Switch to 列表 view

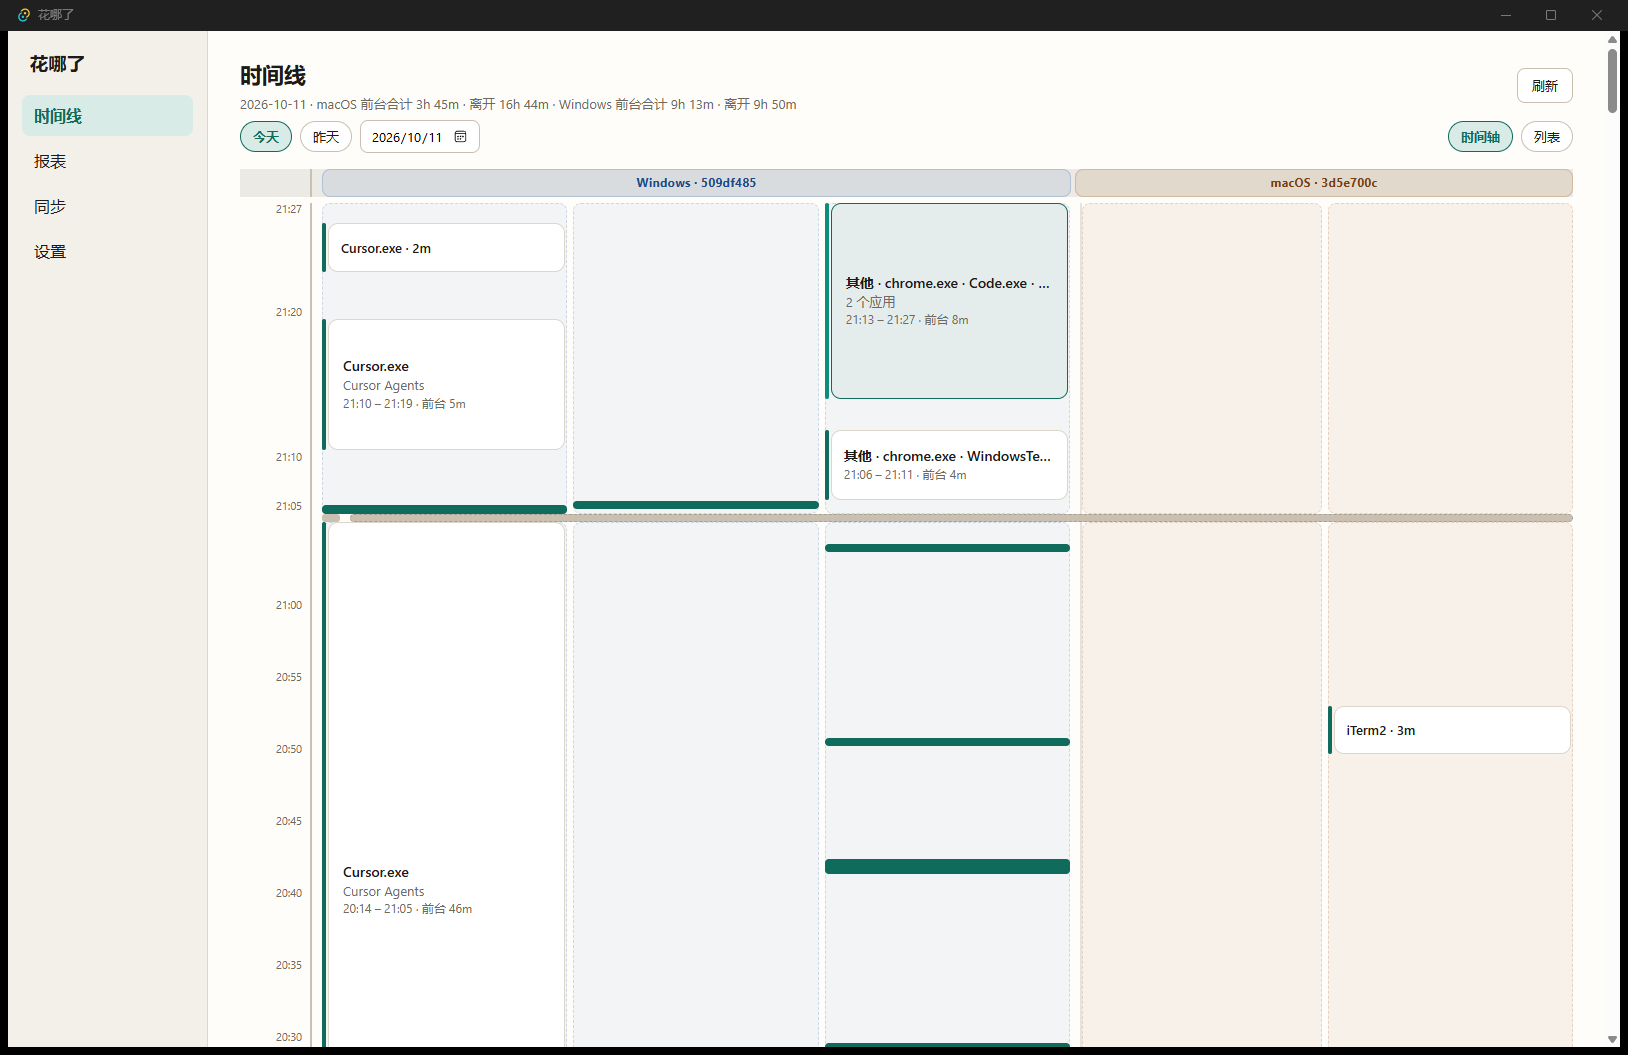[1546, 137]
